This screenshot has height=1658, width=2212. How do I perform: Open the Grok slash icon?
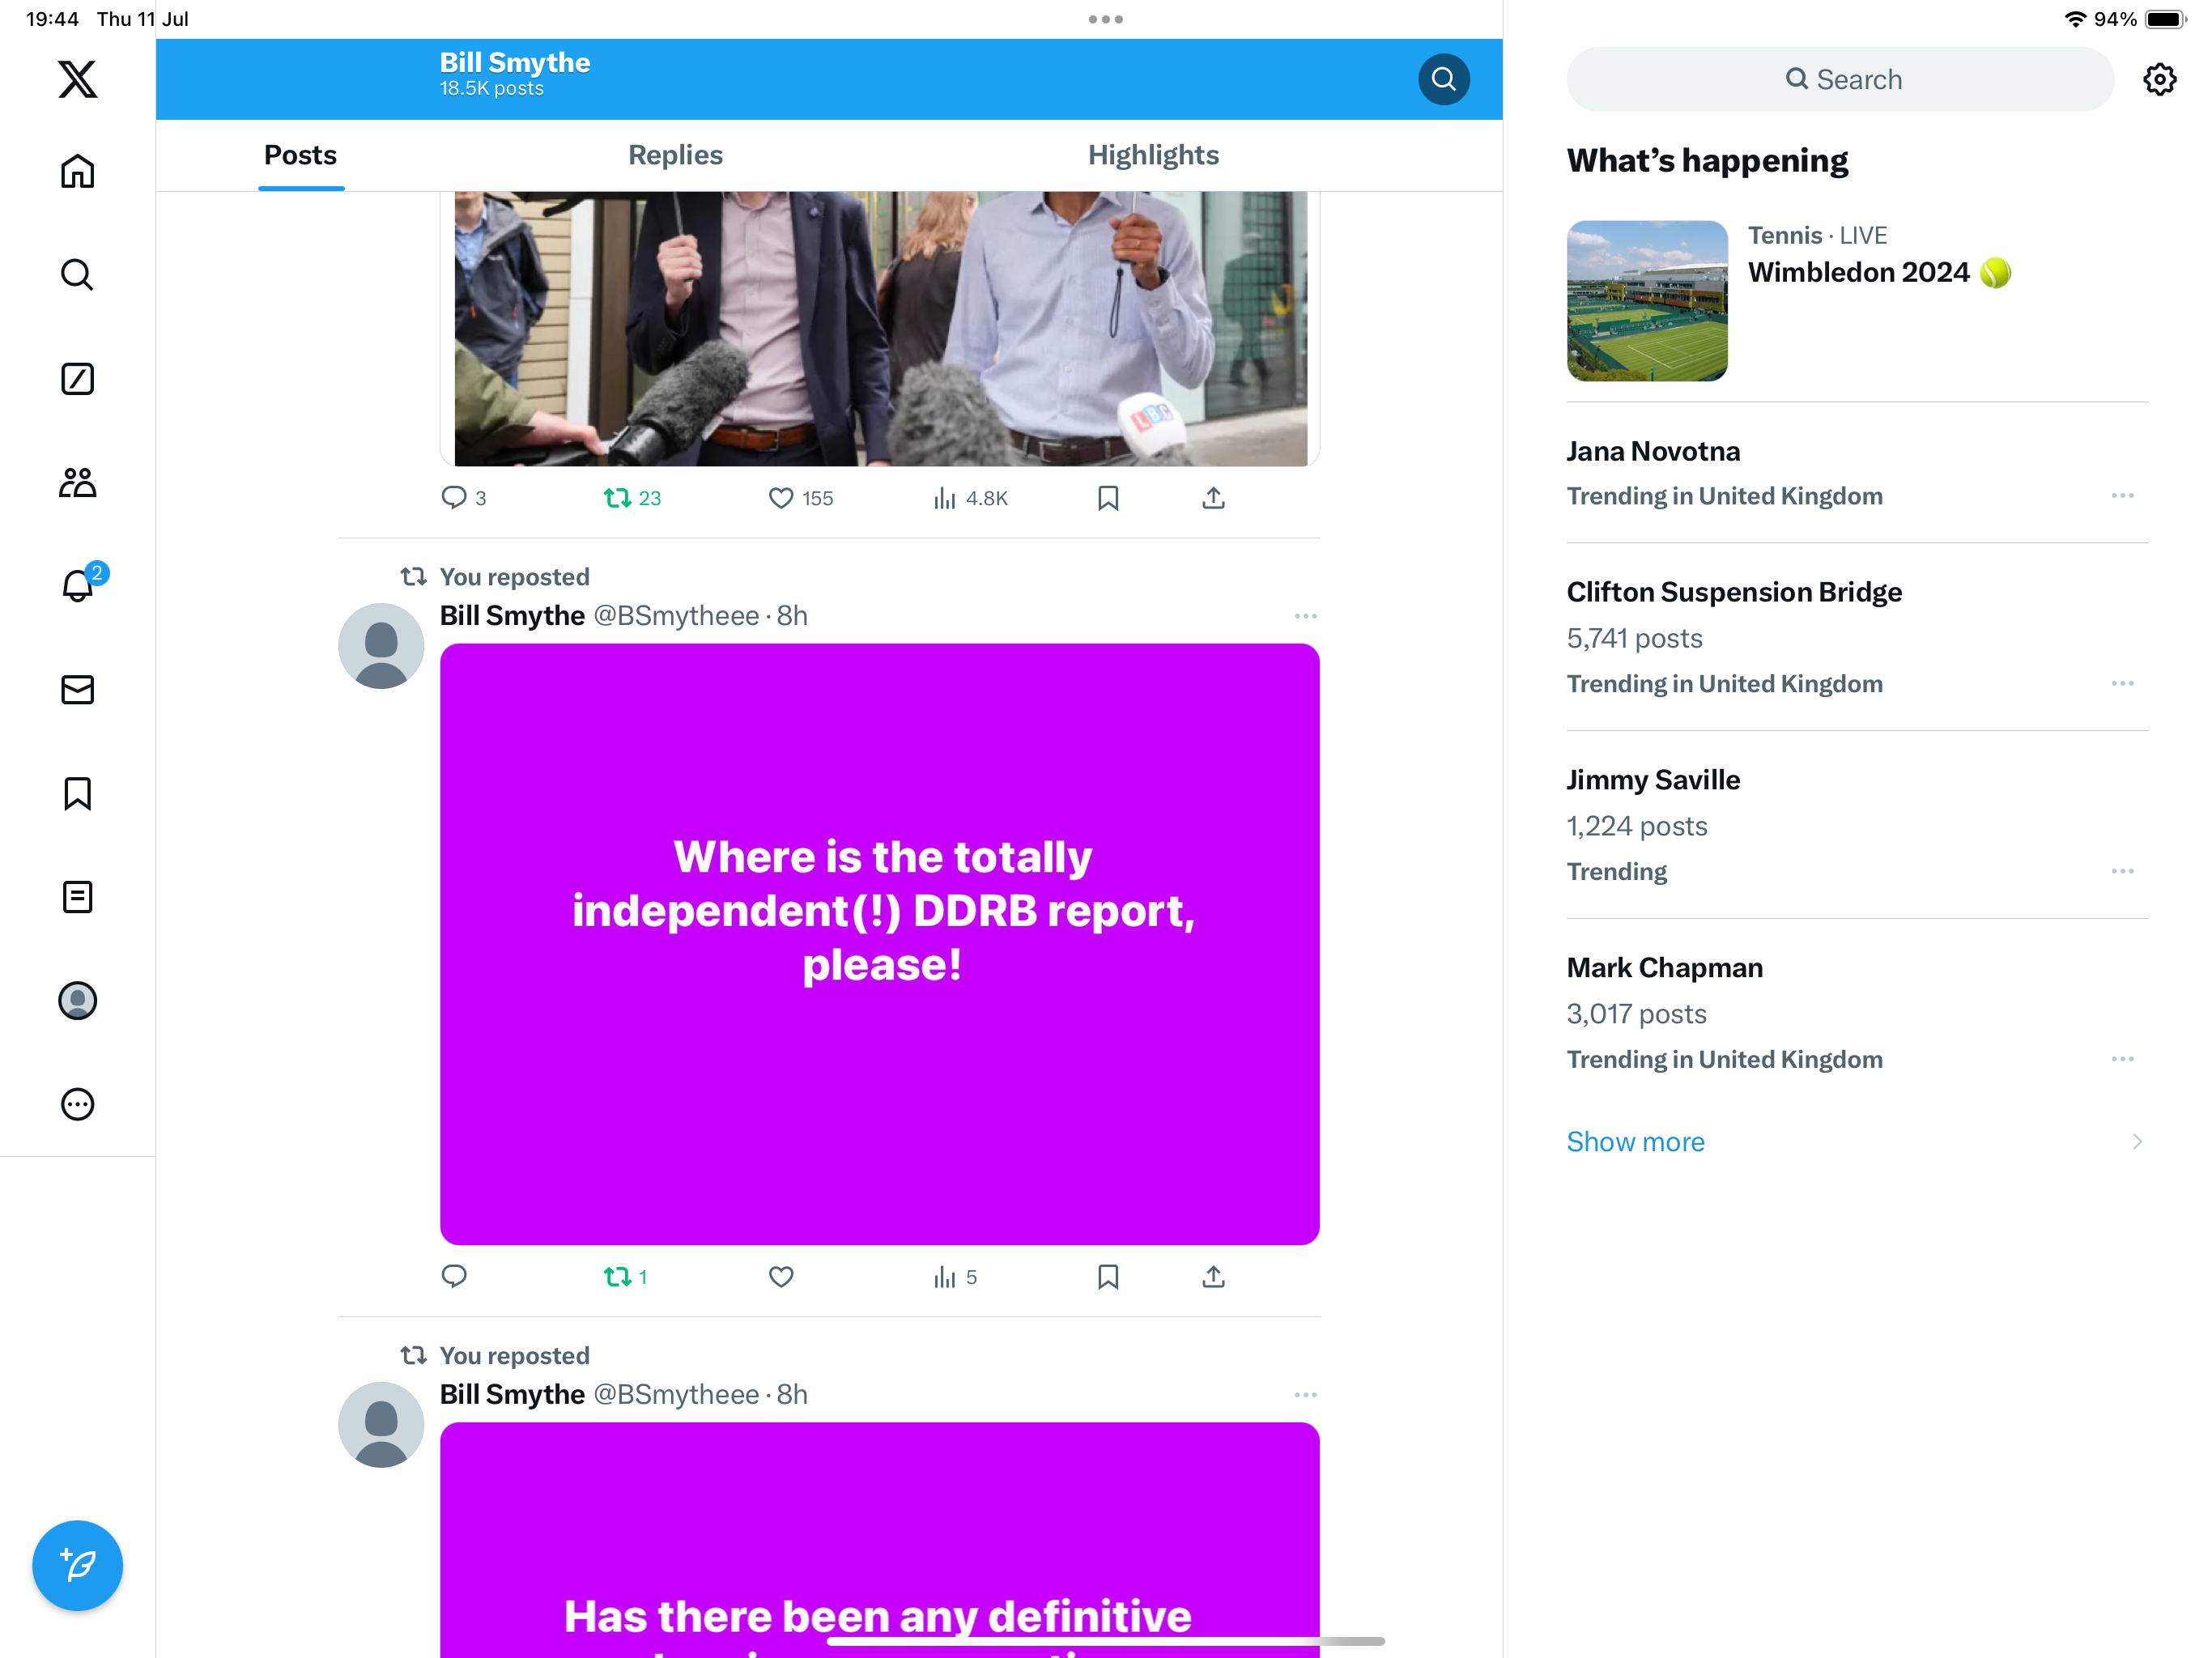[x=77, y=379]
